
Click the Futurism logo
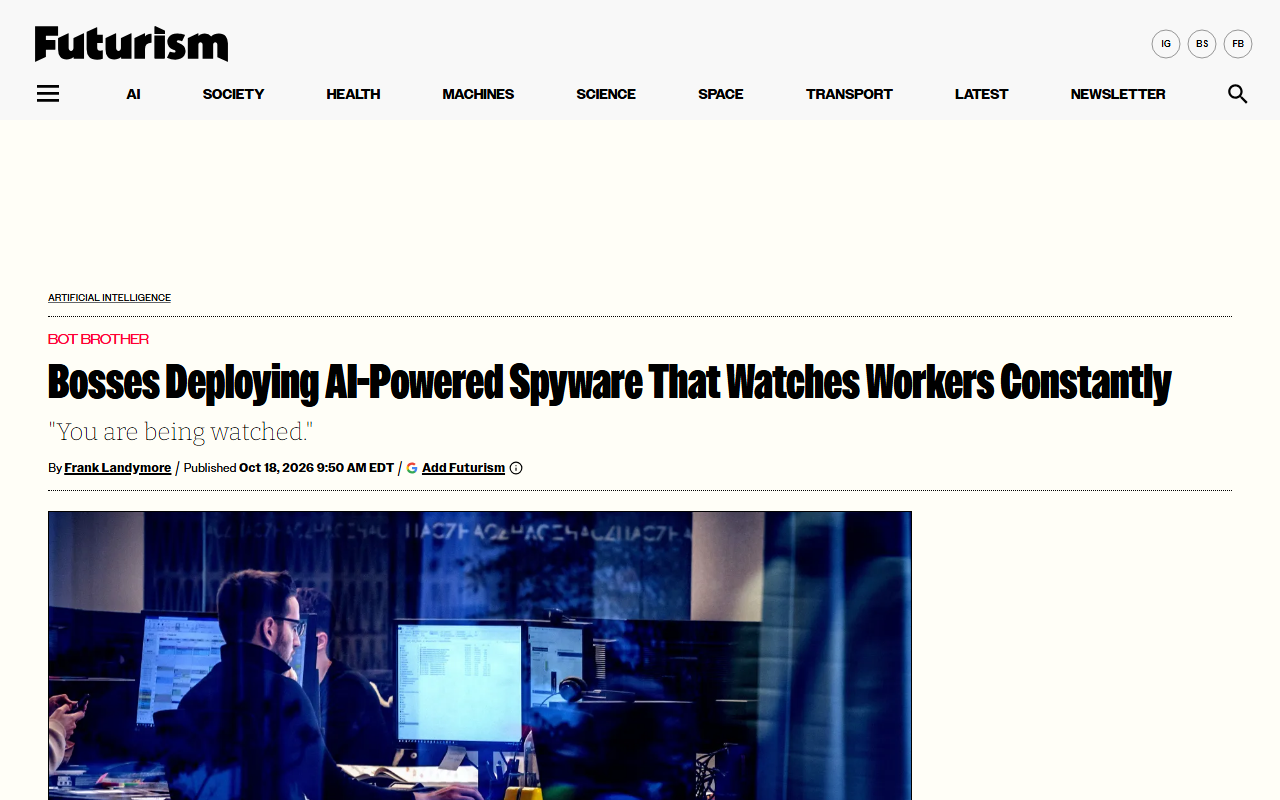131,44
